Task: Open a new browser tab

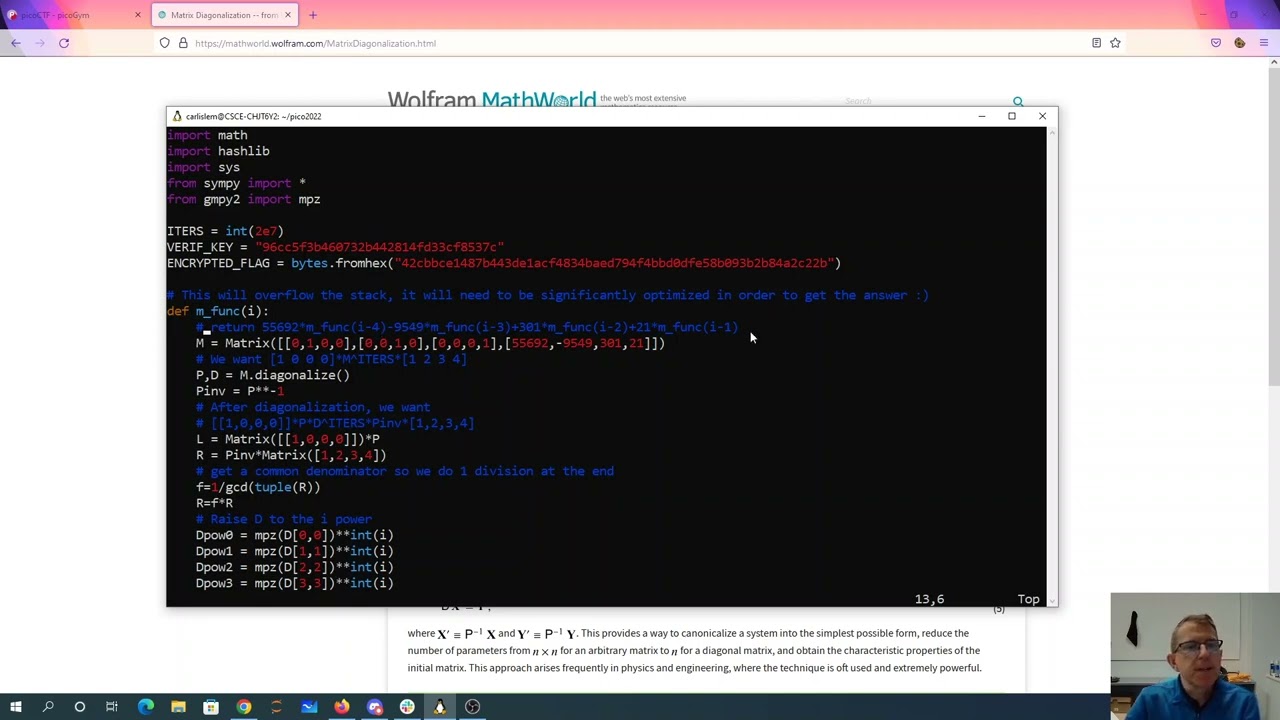Action: pos(313,15)
